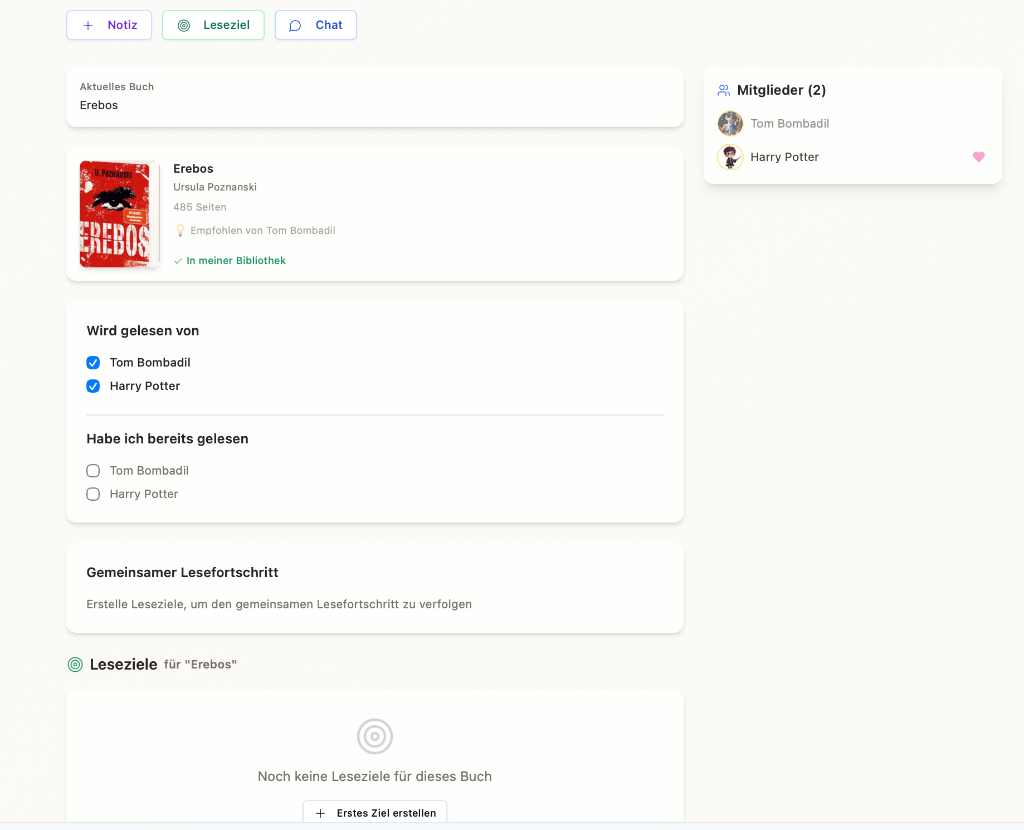Click the Wird gelesen von heading
The width and height of the screenshot is (1024, 830).
[142, 330]
